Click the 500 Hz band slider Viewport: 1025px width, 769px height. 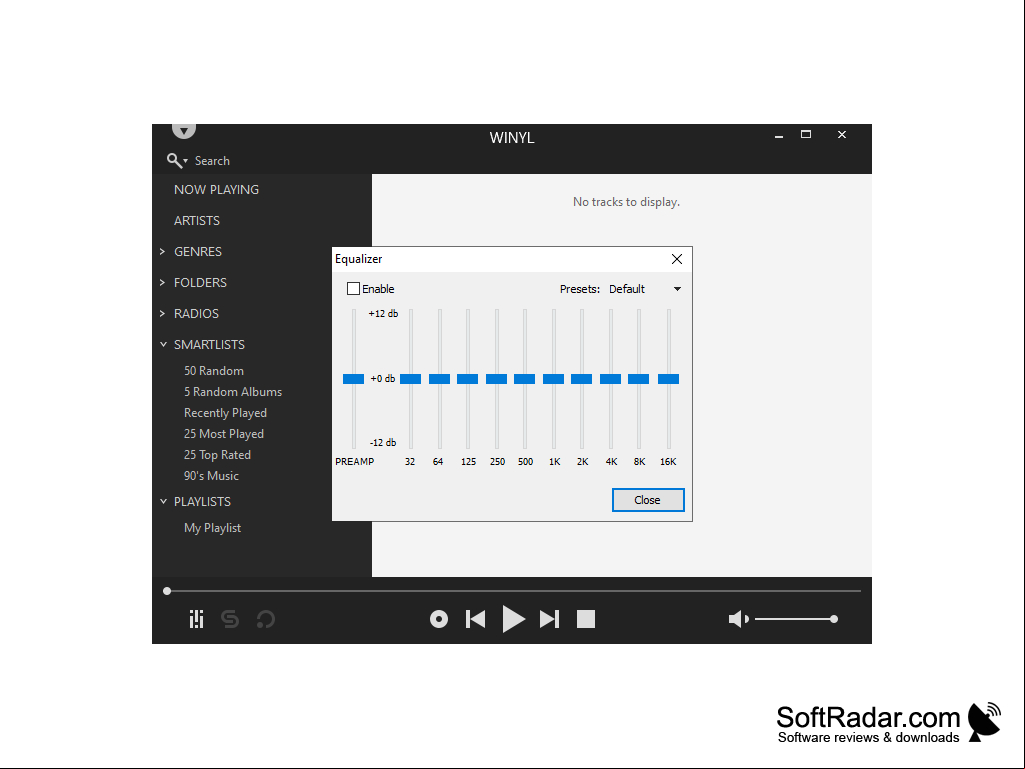tap(524, 379)
